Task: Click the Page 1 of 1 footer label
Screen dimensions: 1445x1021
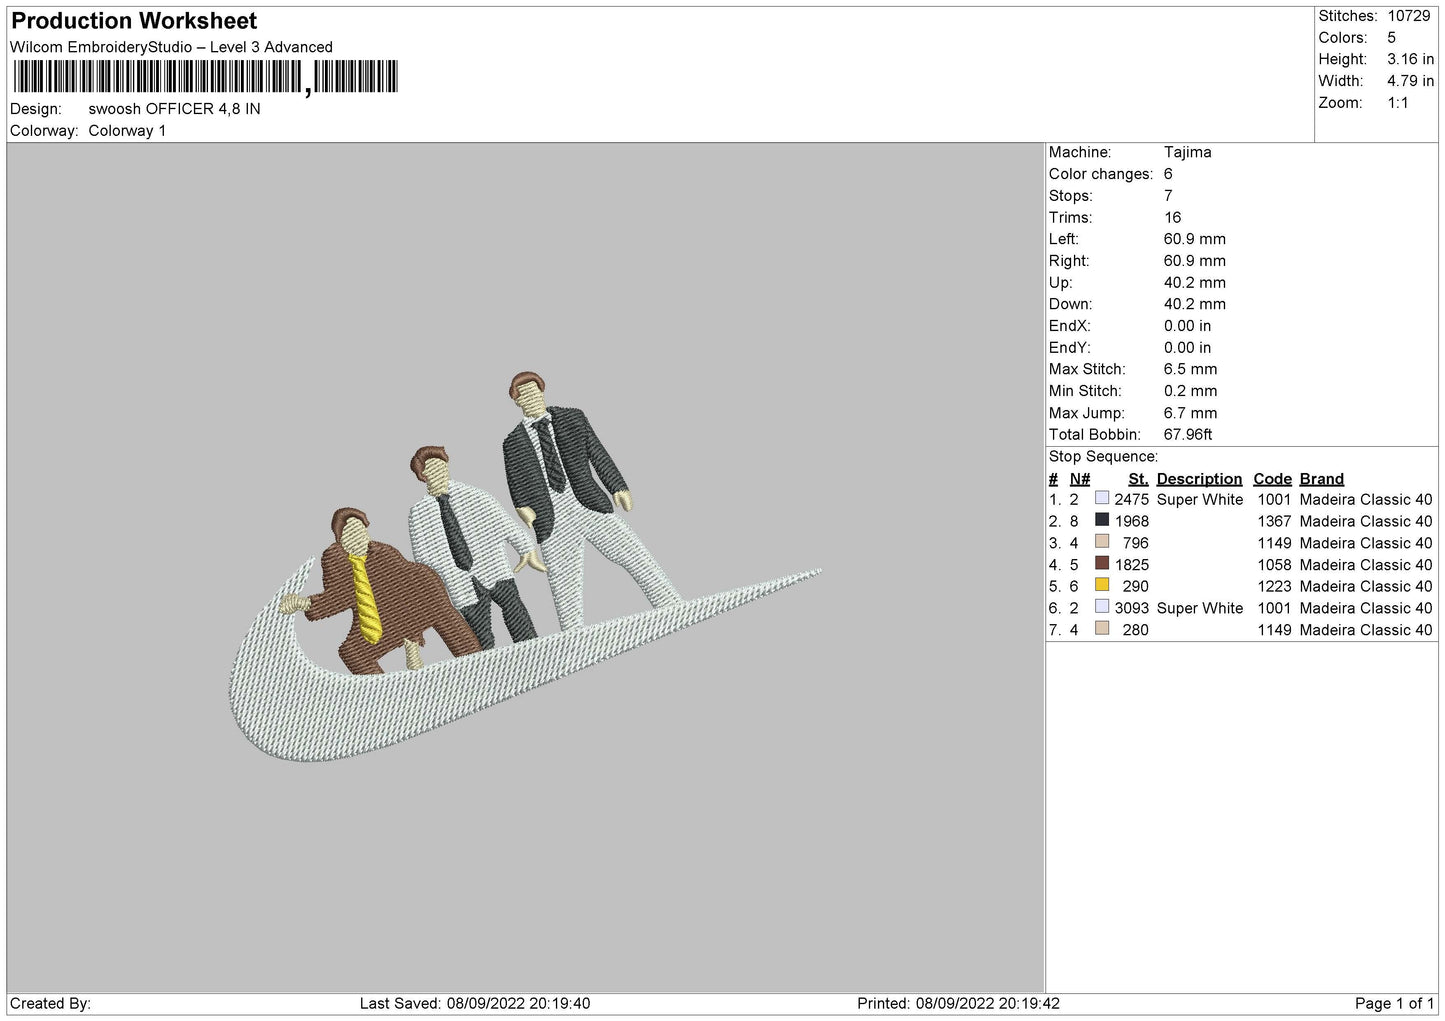Action: click(1394, 1003)
